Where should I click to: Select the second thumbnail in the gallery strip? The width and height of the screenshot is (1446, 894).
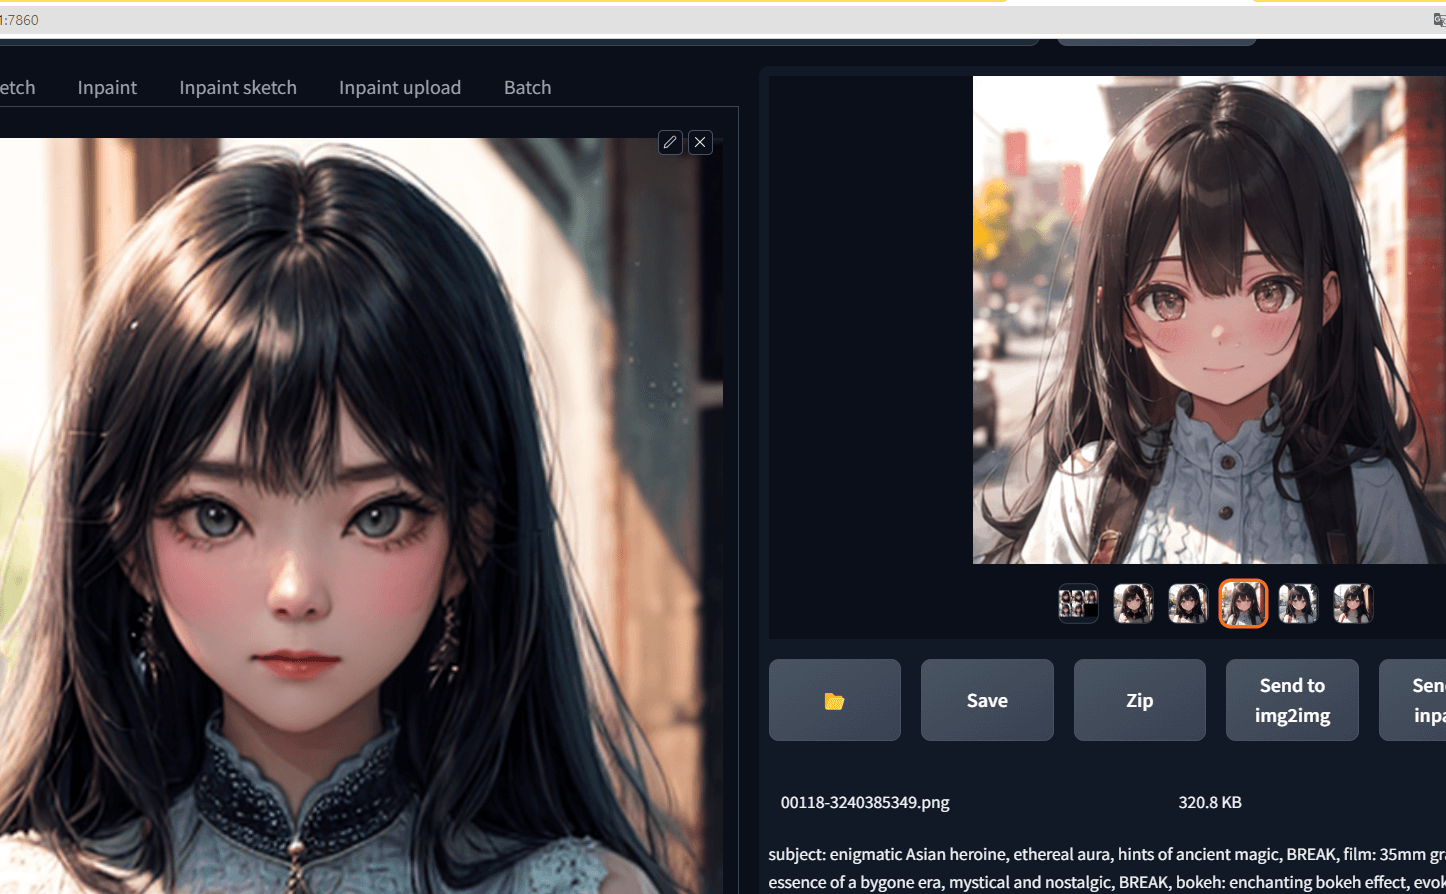click(1133, 603)
